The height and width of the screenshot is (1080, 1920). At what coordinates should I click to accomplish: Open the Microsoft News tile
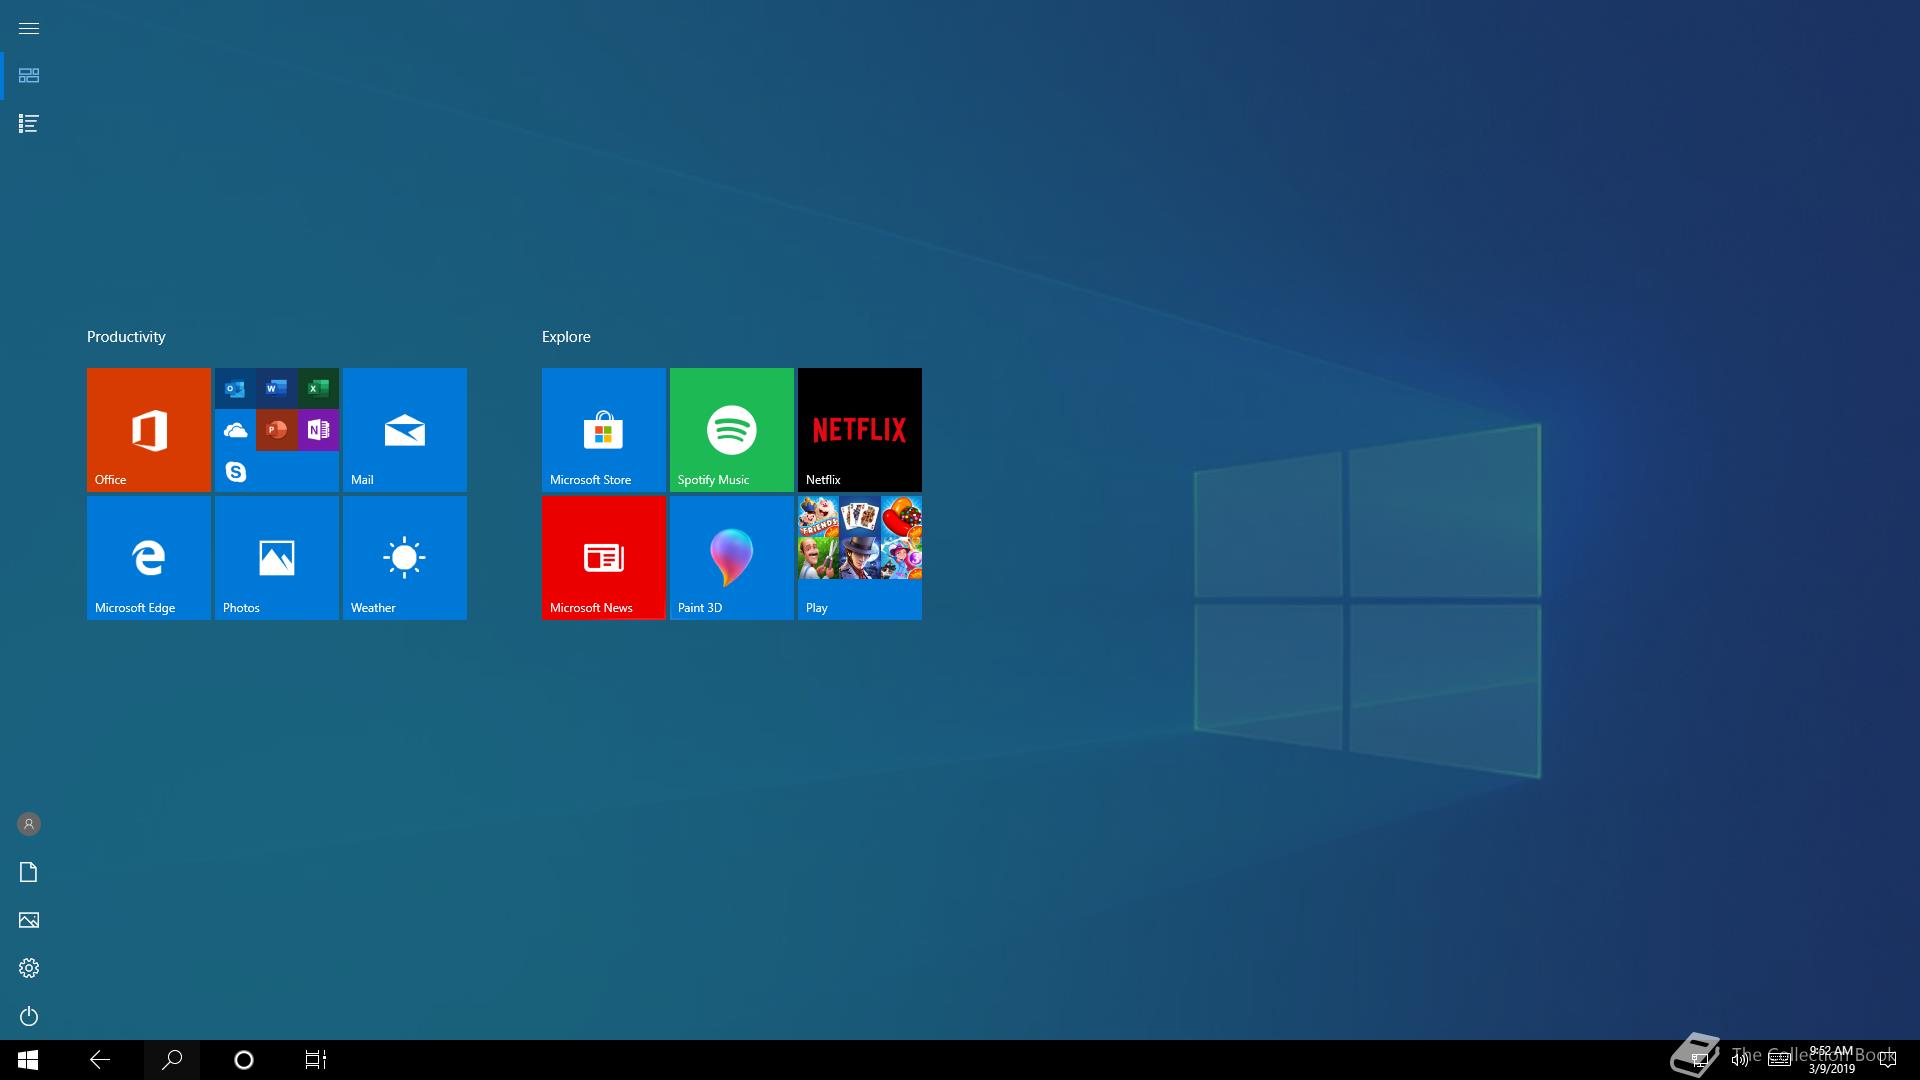point(604,558)
